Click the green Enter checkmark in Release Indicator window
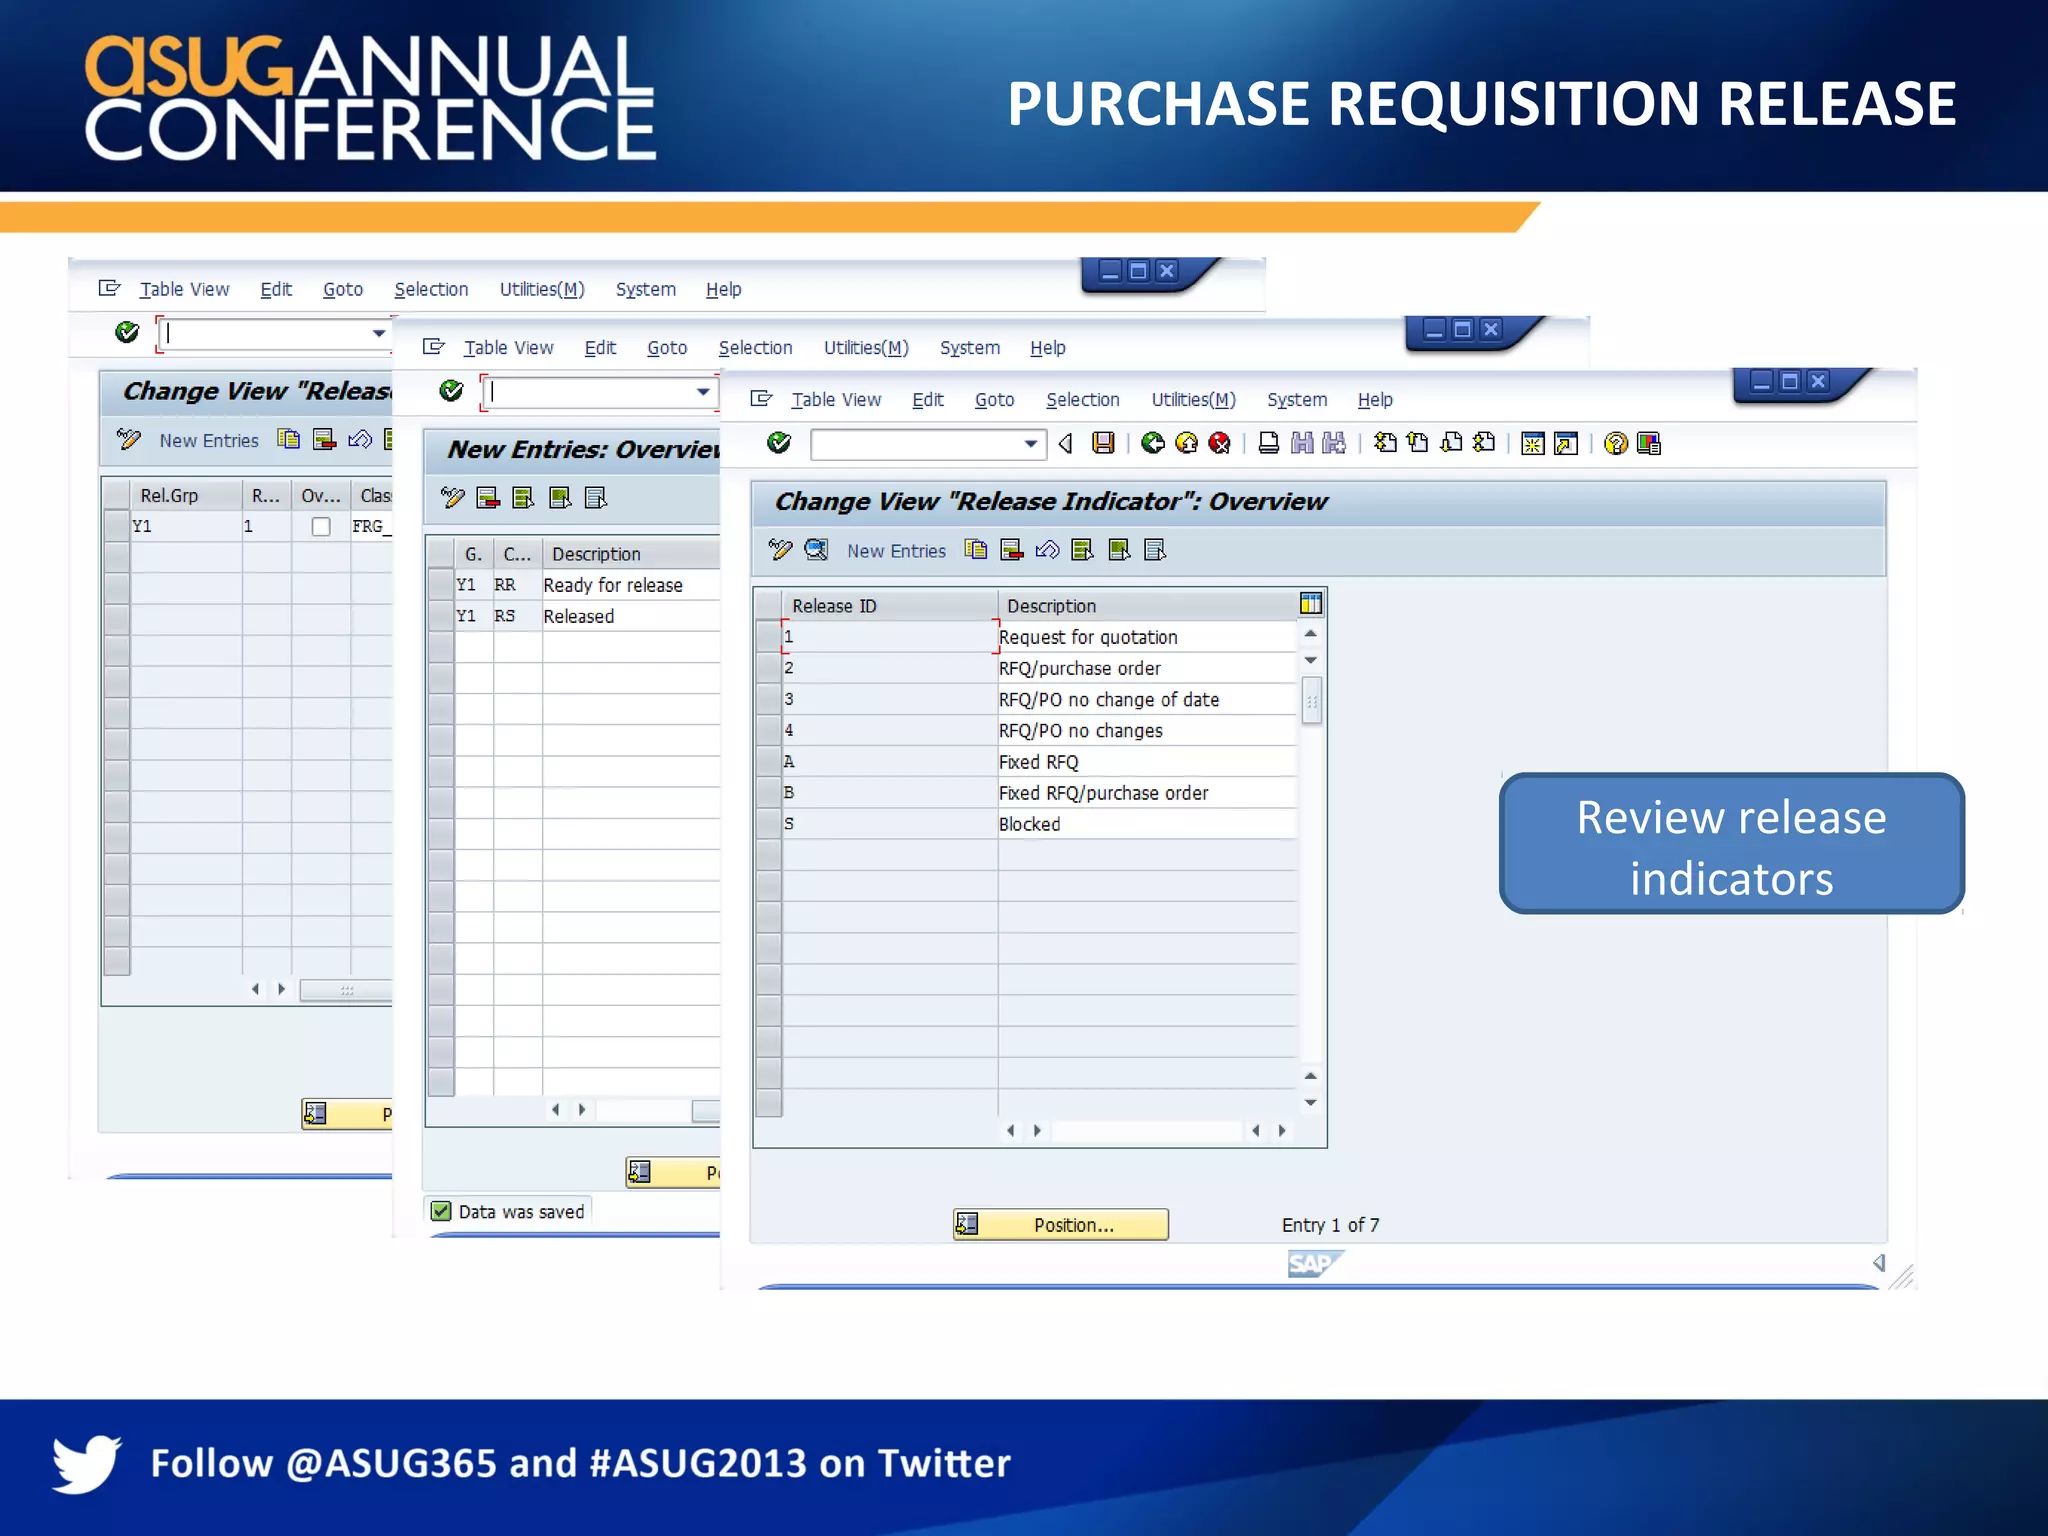Viewport: 2048px width, 1536px height. 779,443
